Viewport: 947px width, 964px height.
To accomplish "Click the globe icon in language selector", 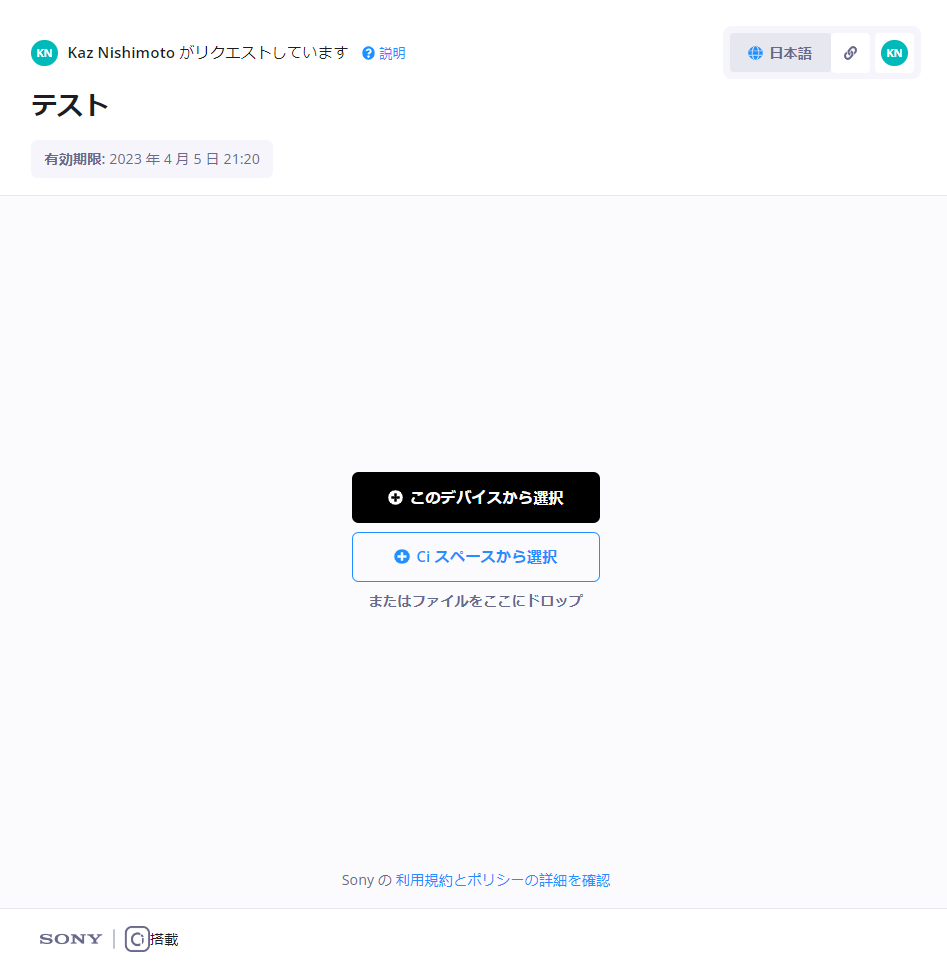I will [x=755, y=53].
